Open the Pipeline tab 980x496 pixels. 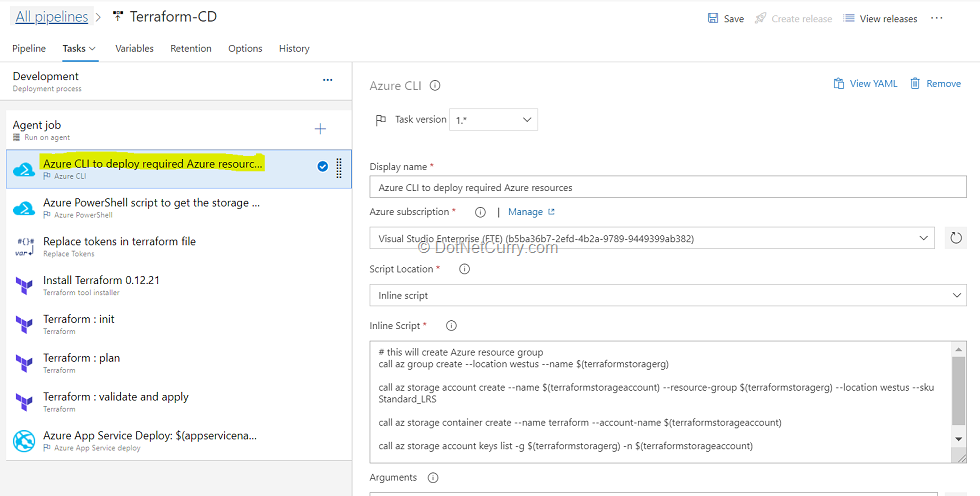tap(29, 48)
